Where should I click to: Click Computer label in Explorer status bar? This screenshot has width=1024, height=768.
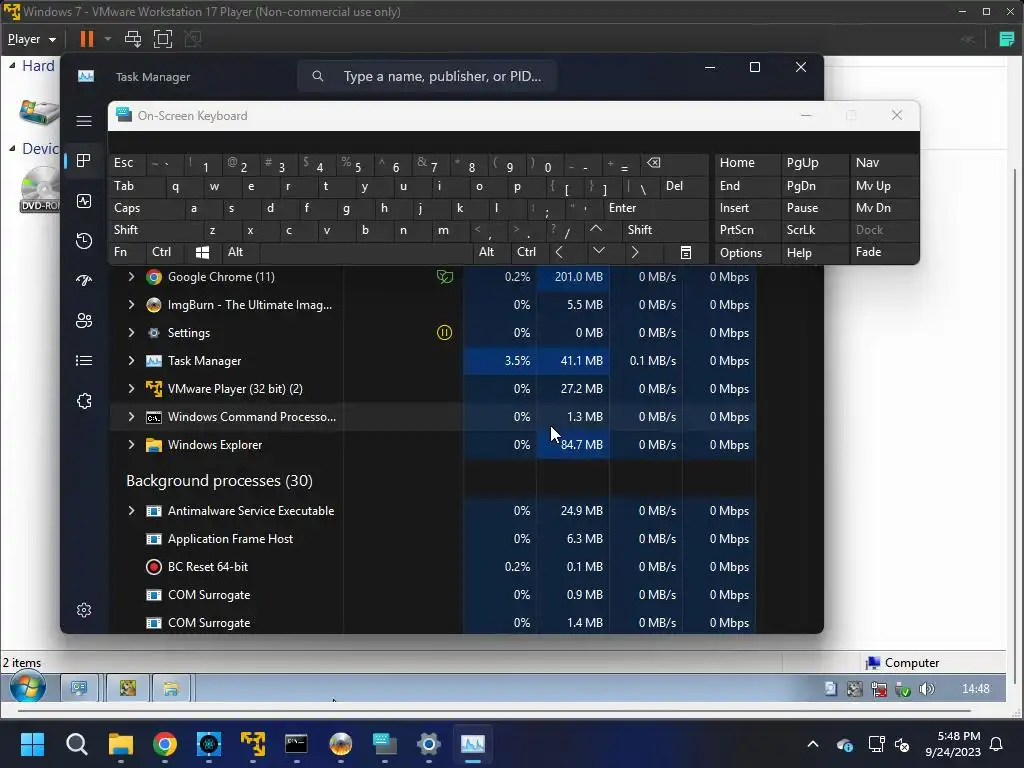(x=912, y=663)
